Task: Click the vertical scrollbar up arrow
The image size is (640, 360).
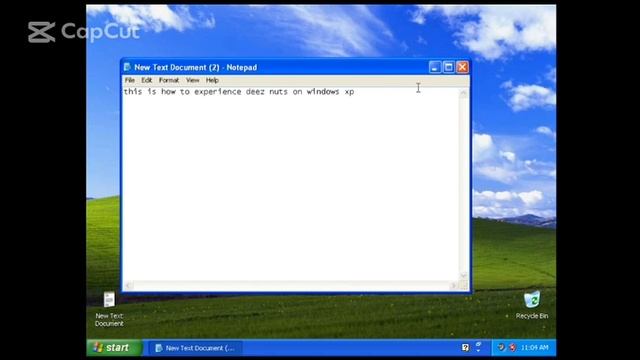Action: pos(463,93)
